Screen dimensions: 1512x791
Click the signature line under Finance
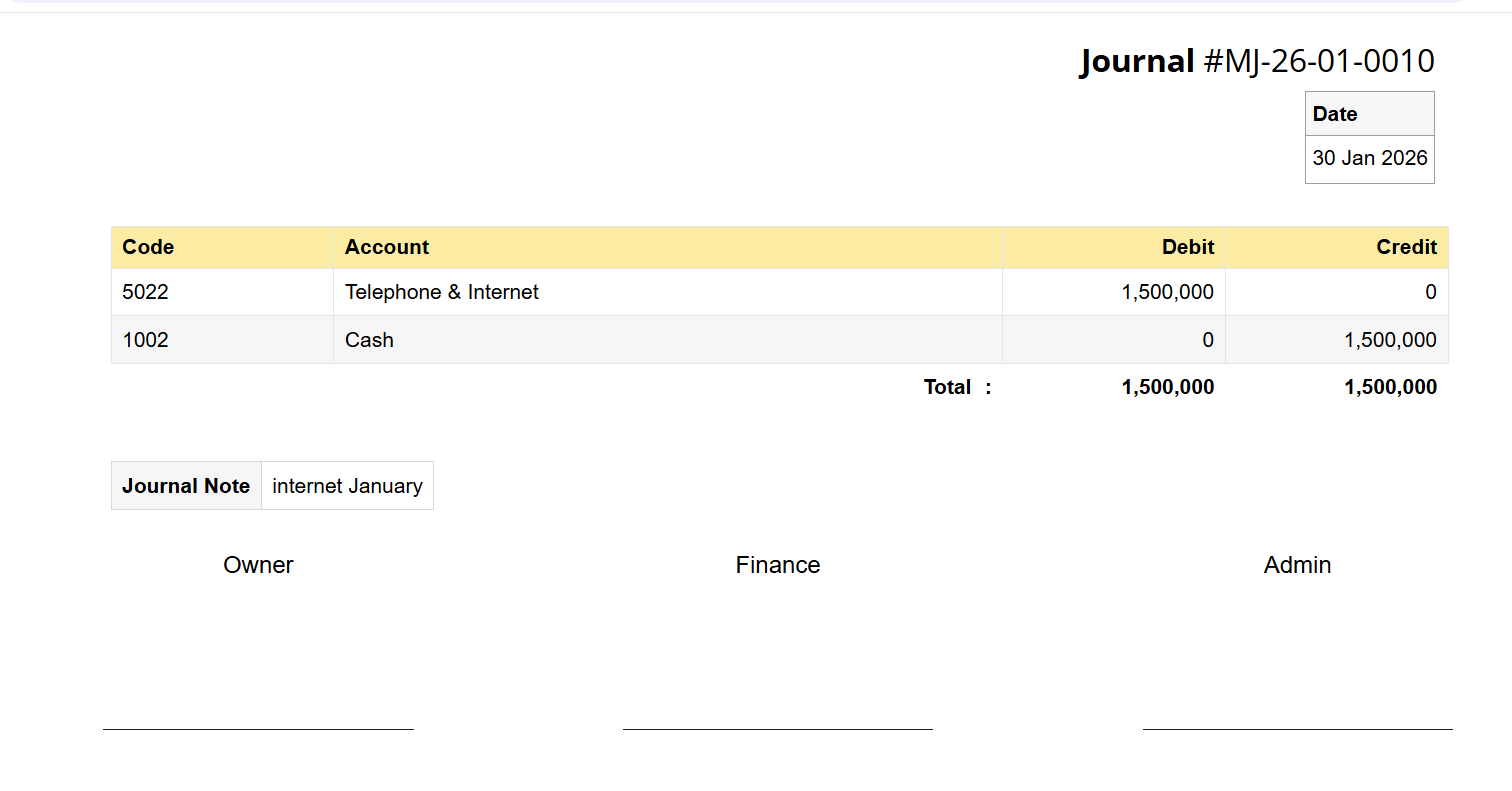(777, 729)
